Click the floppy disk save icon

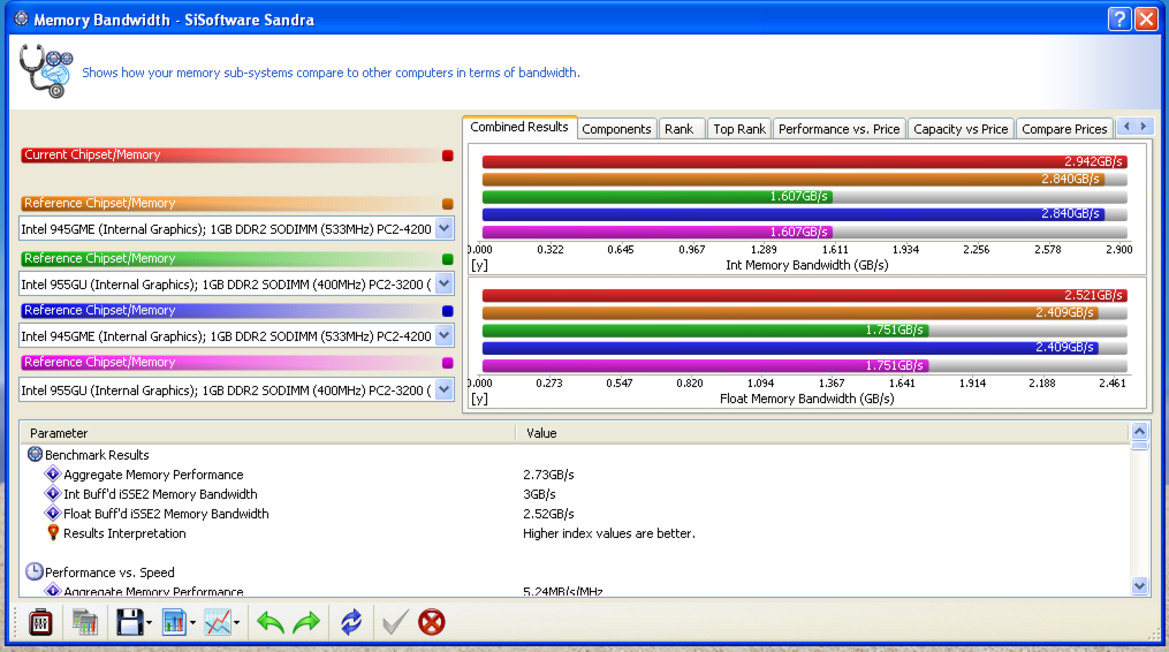129,621
